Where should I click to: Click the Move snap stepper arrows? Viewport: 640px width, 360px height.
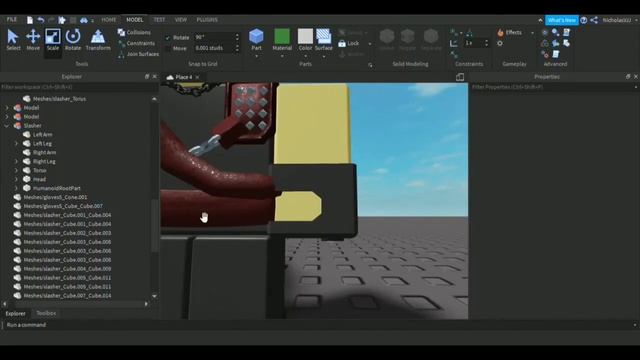237,48
